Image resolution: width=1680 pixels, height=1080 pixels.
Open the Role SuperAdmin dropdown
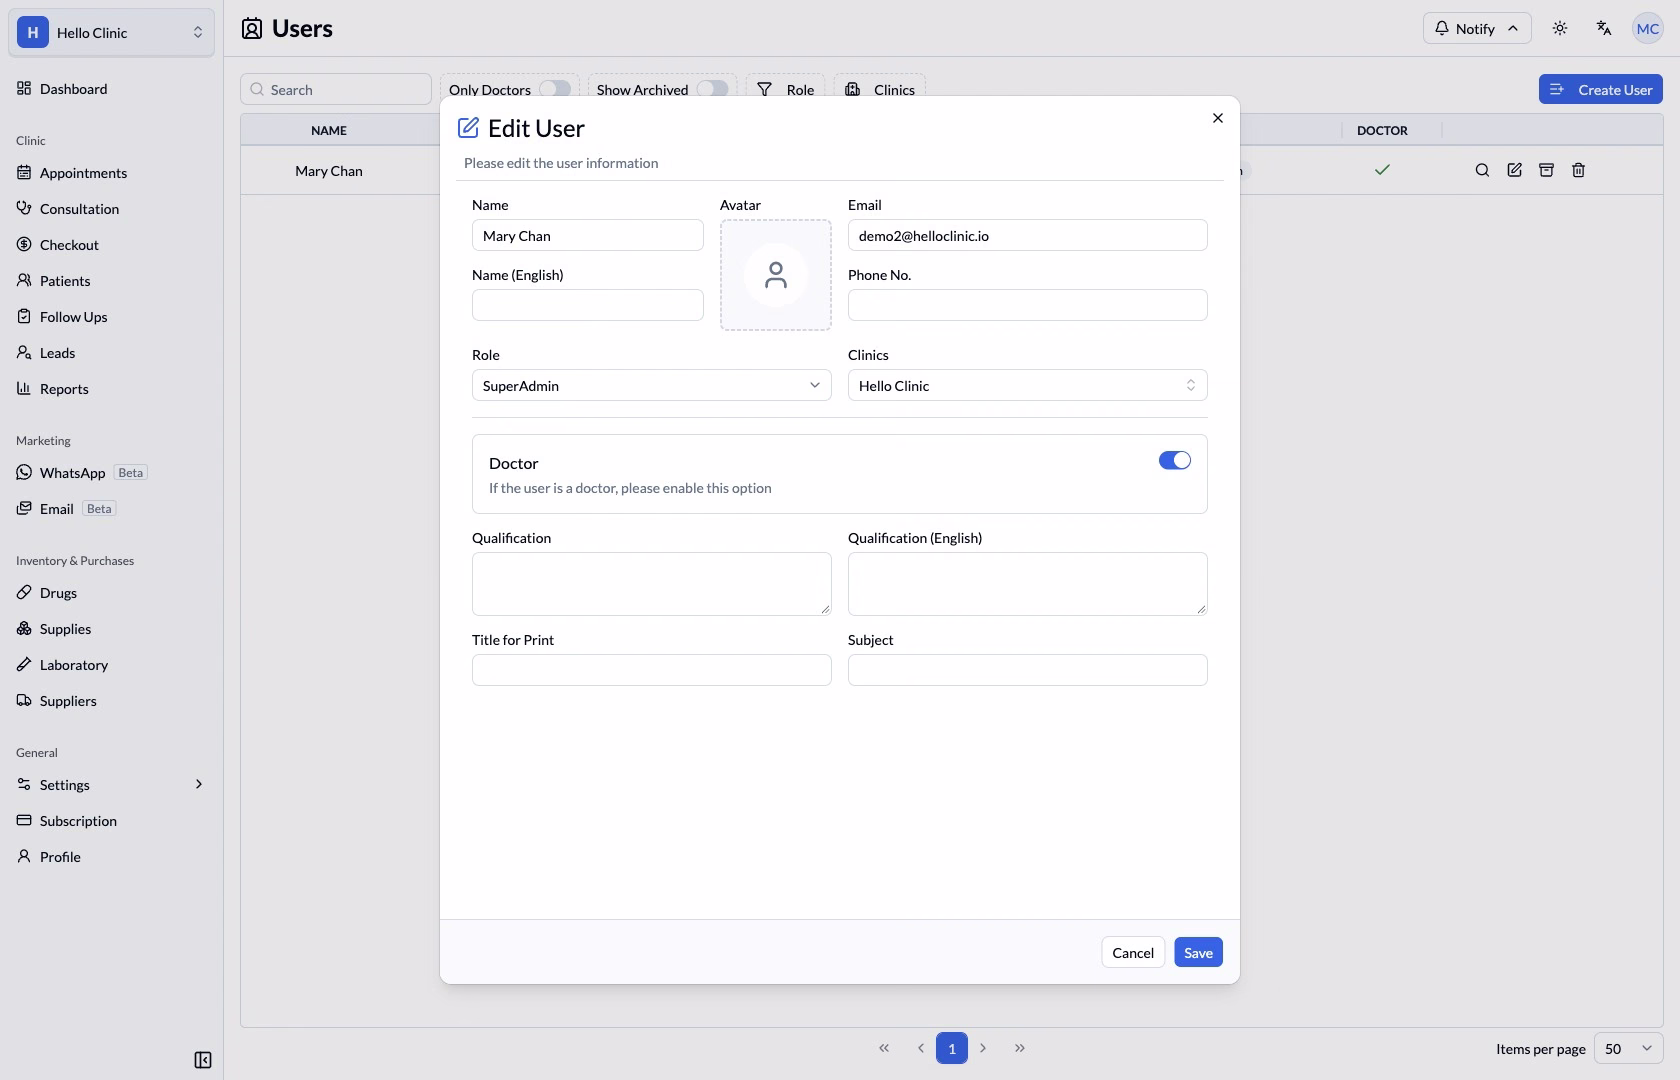click(x=652, y=385)
